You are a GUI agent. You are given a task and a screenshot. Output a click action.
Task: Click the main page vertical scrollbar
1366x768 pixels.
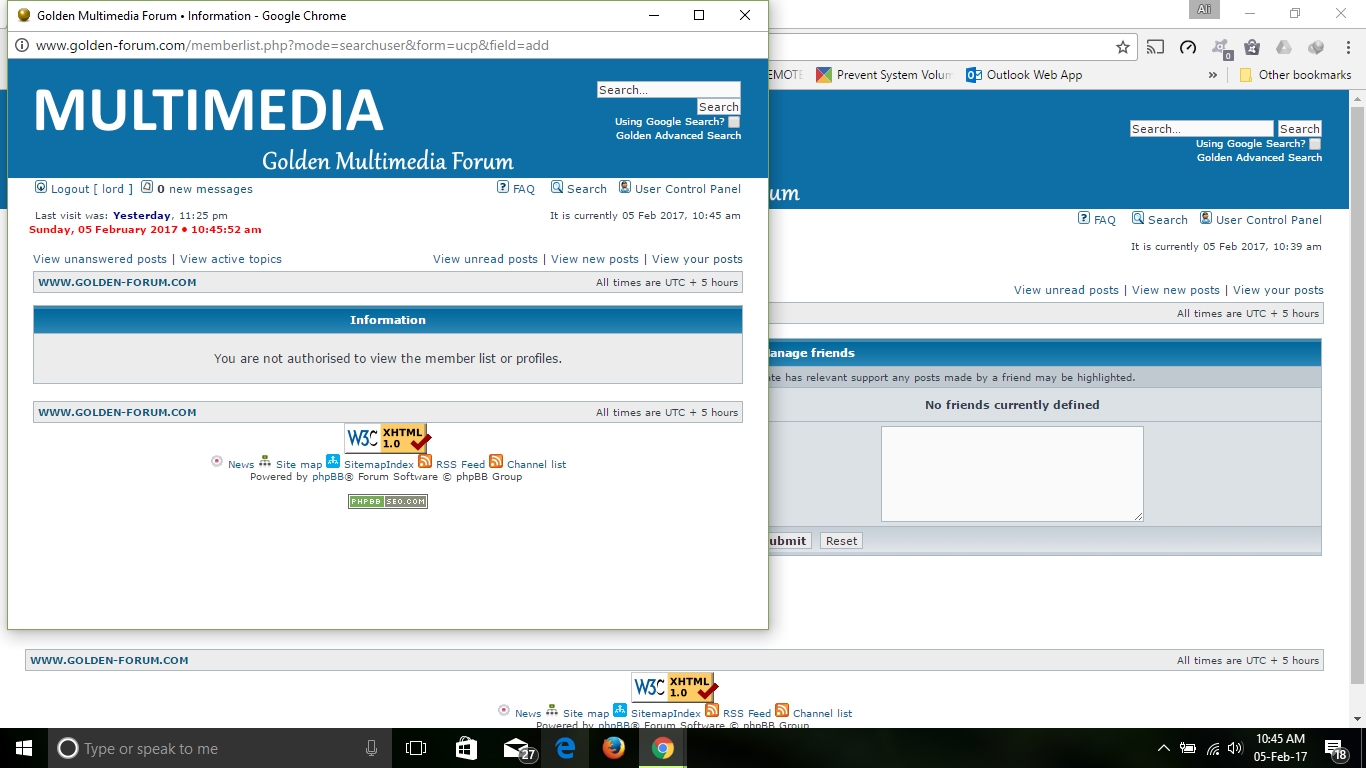tap(1357, 400)
